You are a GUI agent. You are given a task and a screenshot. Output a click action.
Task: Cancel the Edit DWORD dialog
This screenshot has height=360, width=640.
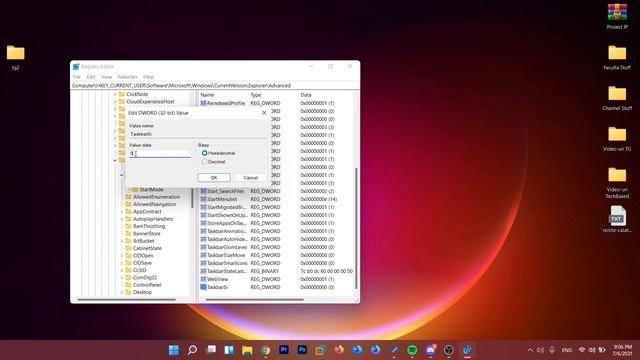(x=250, y=178)
